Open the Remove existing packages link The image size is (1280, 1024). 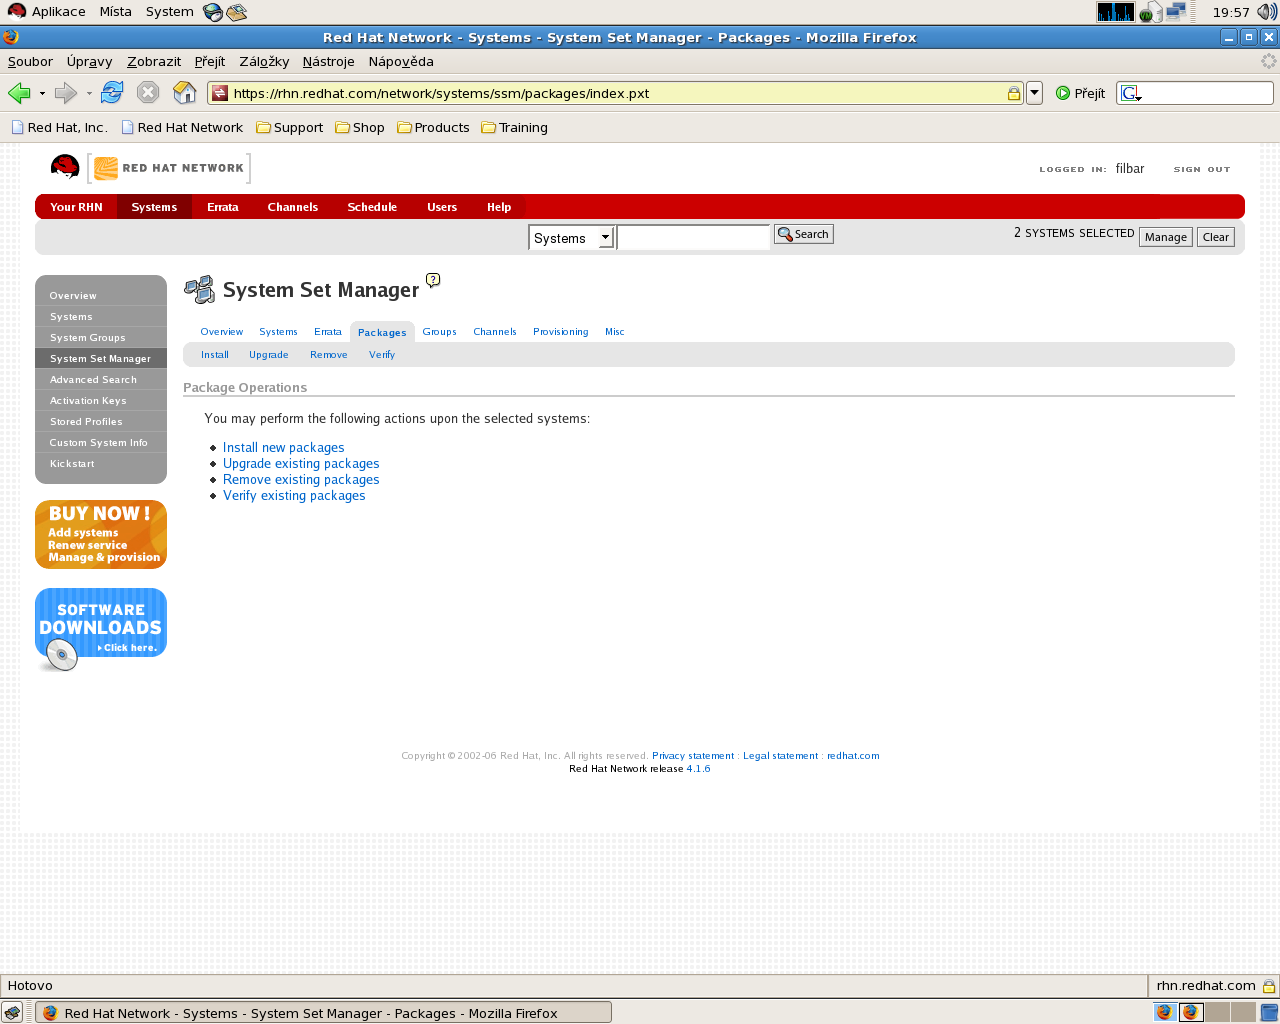click(301, 480)
